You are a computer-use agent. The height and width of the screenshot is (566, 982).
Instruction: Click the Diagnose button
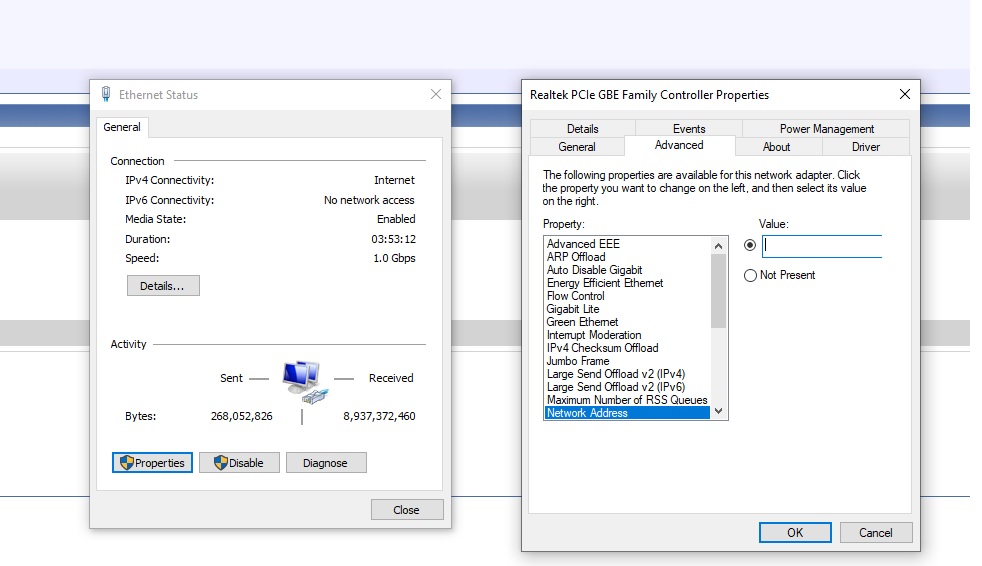pyautogui.click(x=326, y=463)
